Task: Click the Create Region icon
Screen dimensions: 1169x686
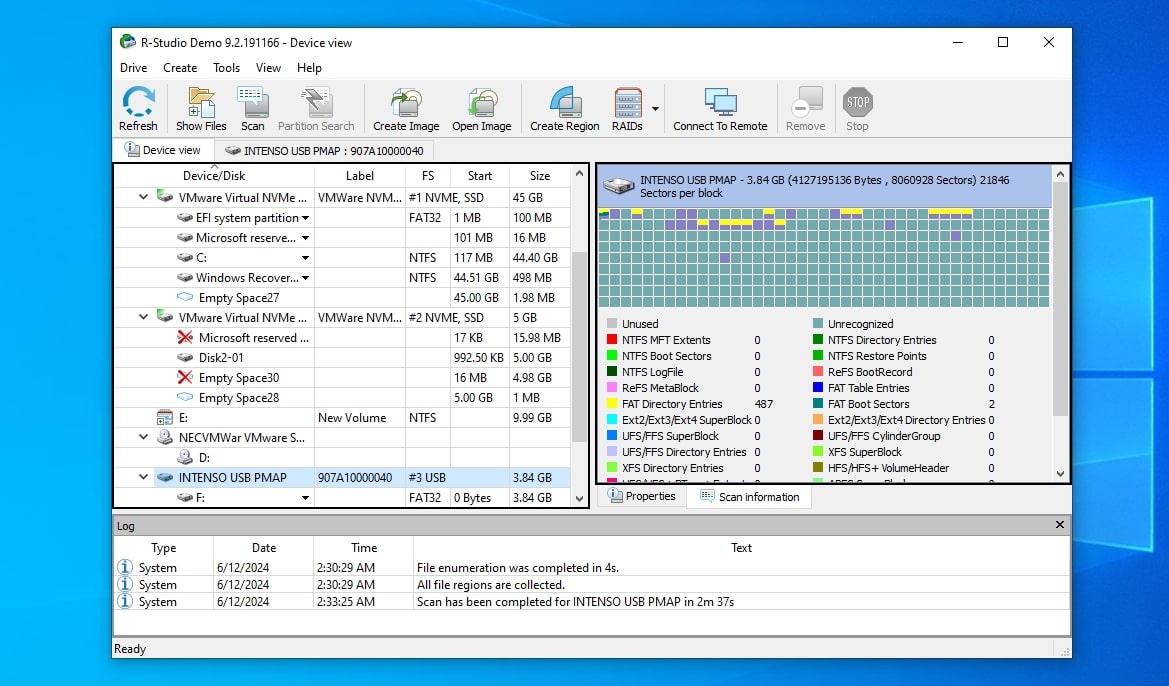Action: (x=565, y=102)
